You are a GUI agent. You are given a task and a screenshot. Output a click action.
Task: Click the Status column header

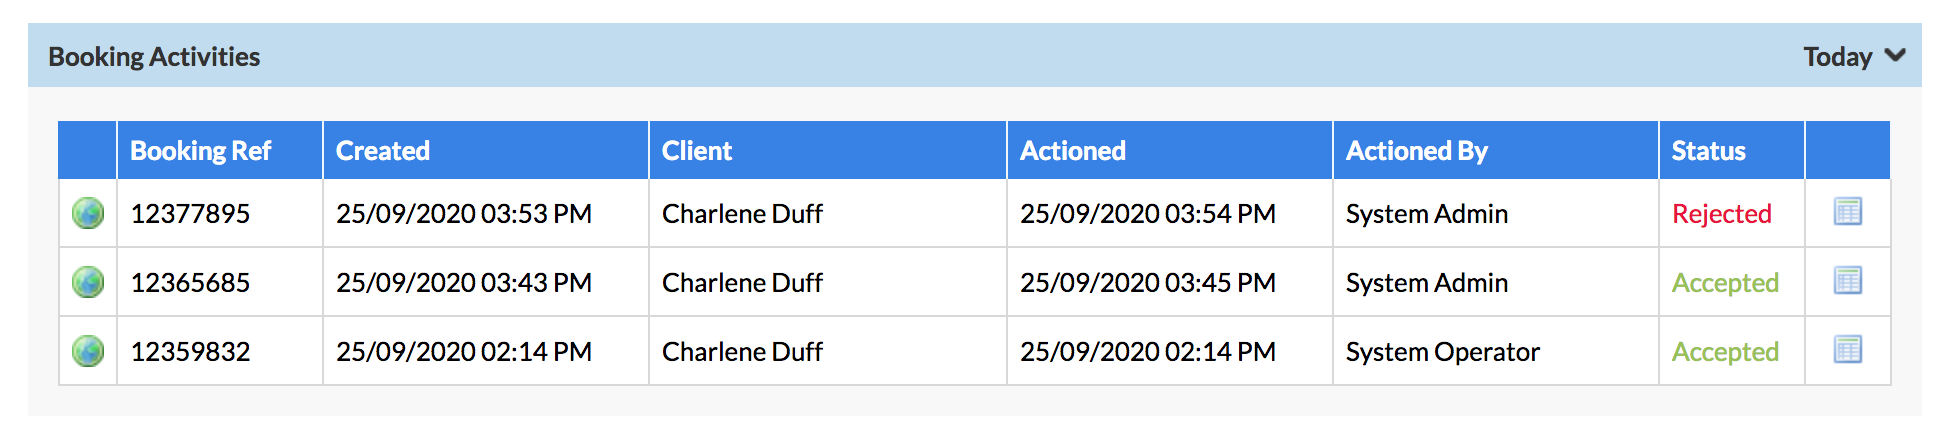[x=1709, y=151]
